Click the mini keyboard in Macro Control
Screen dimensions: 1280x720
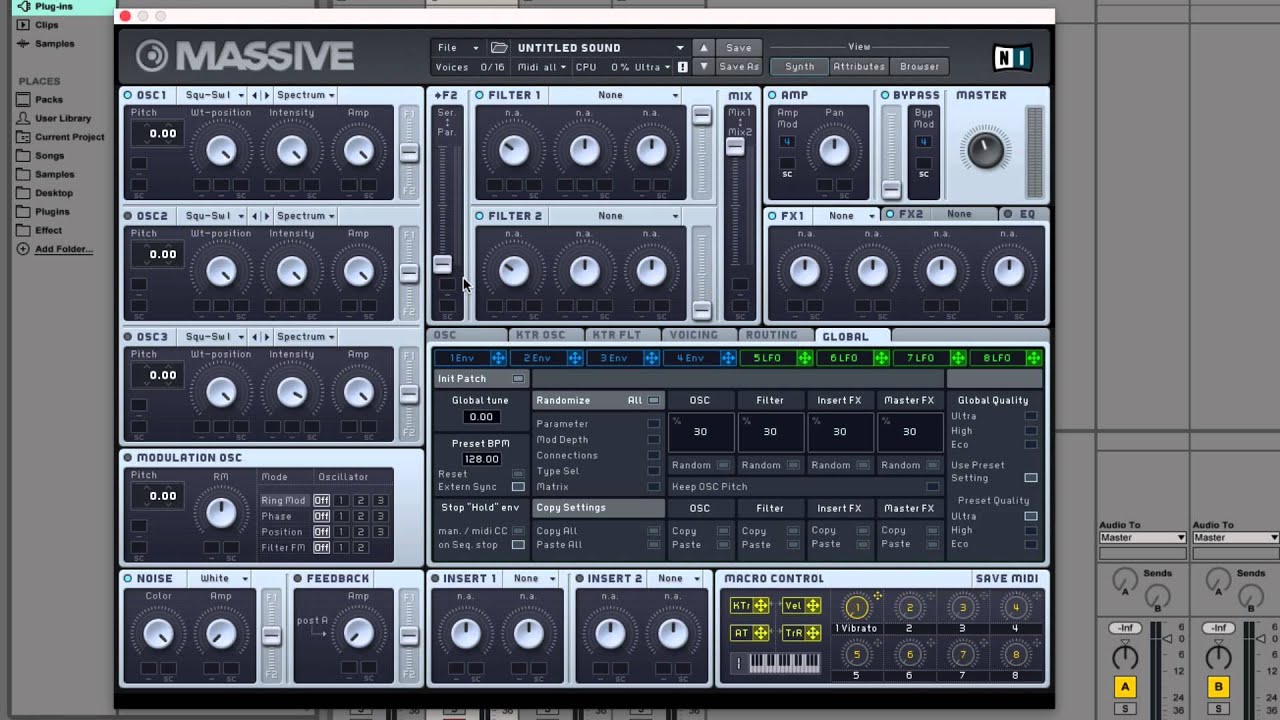tap(784, 662)
